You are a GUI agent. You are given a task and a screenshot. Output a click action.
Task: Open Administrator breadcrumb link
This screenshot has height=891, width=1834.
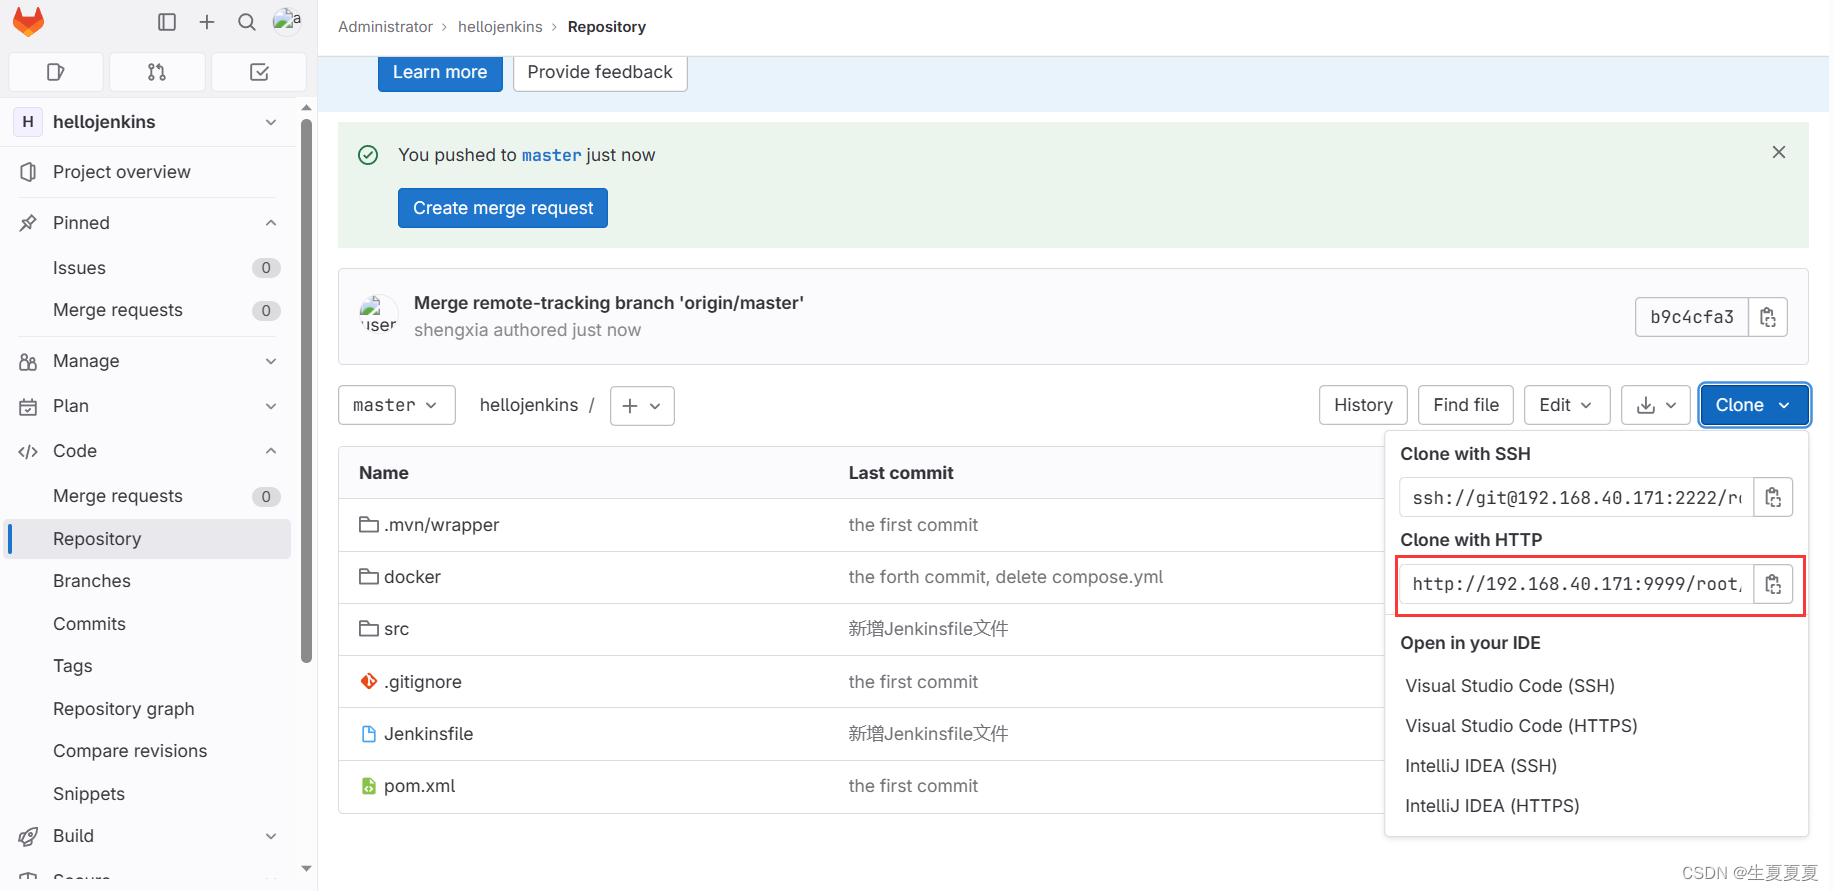tap(385, 27)
